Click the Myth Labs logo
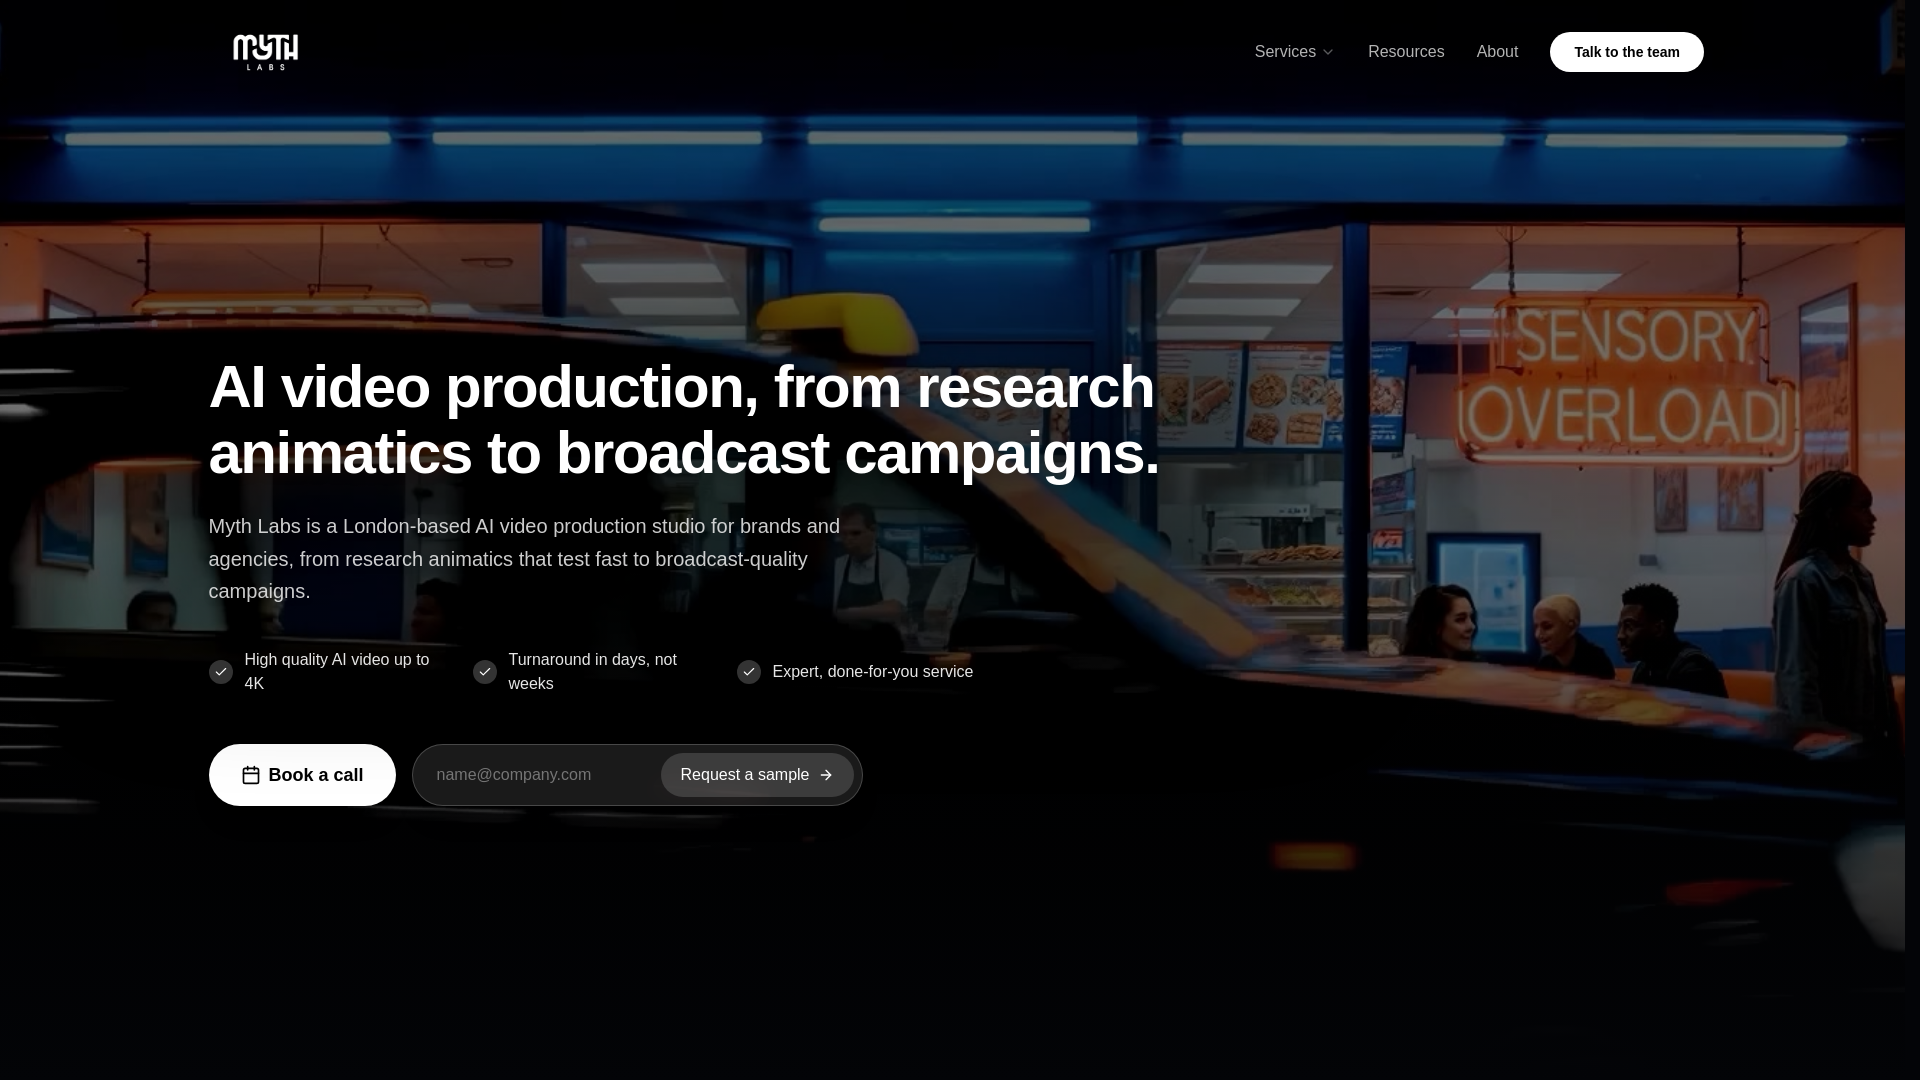 pyautogui.click(x=265, y=52)
